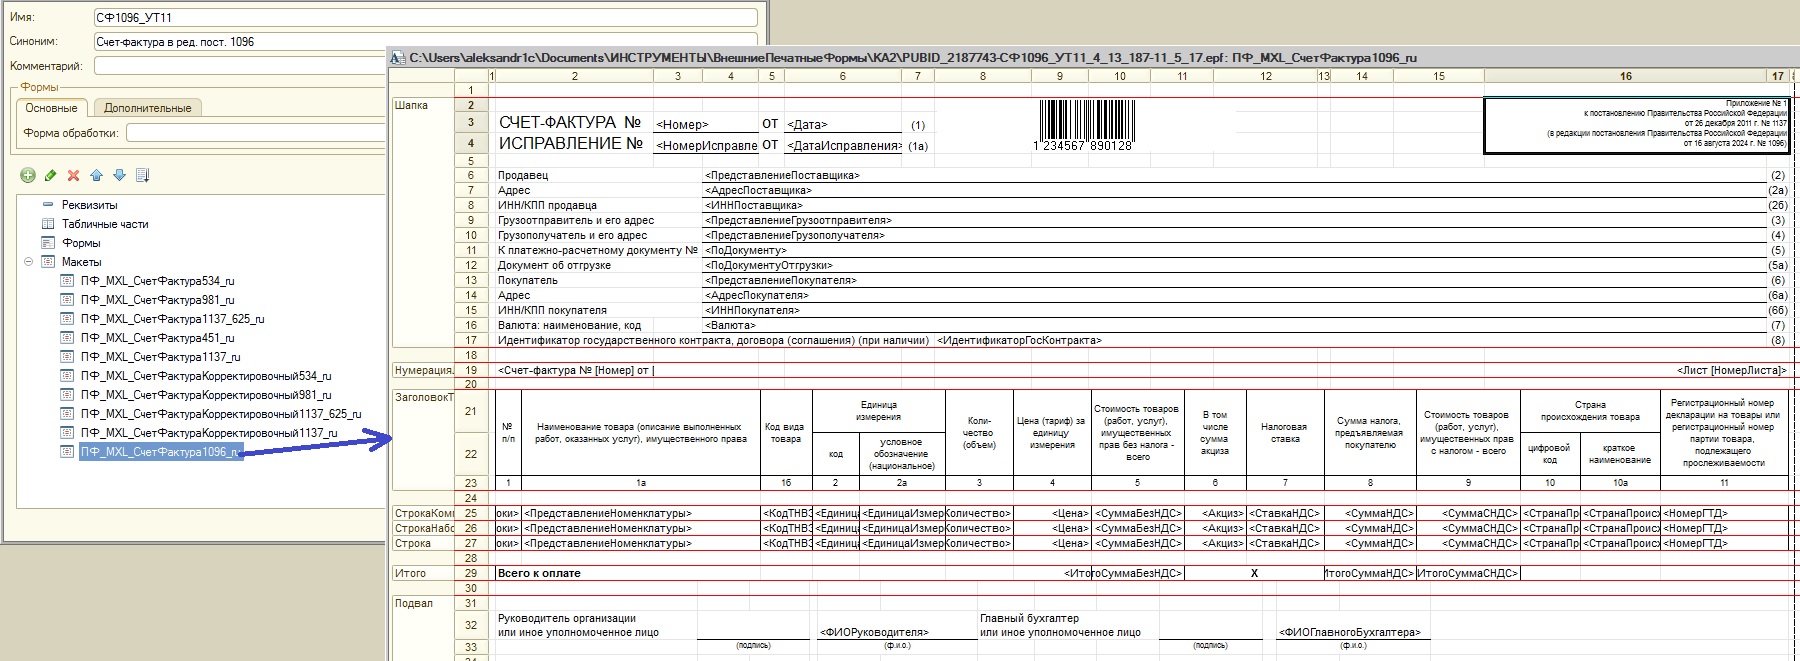1800x661 pixels.
Task: Click the Формы node icon
Action: coord(48,243)
